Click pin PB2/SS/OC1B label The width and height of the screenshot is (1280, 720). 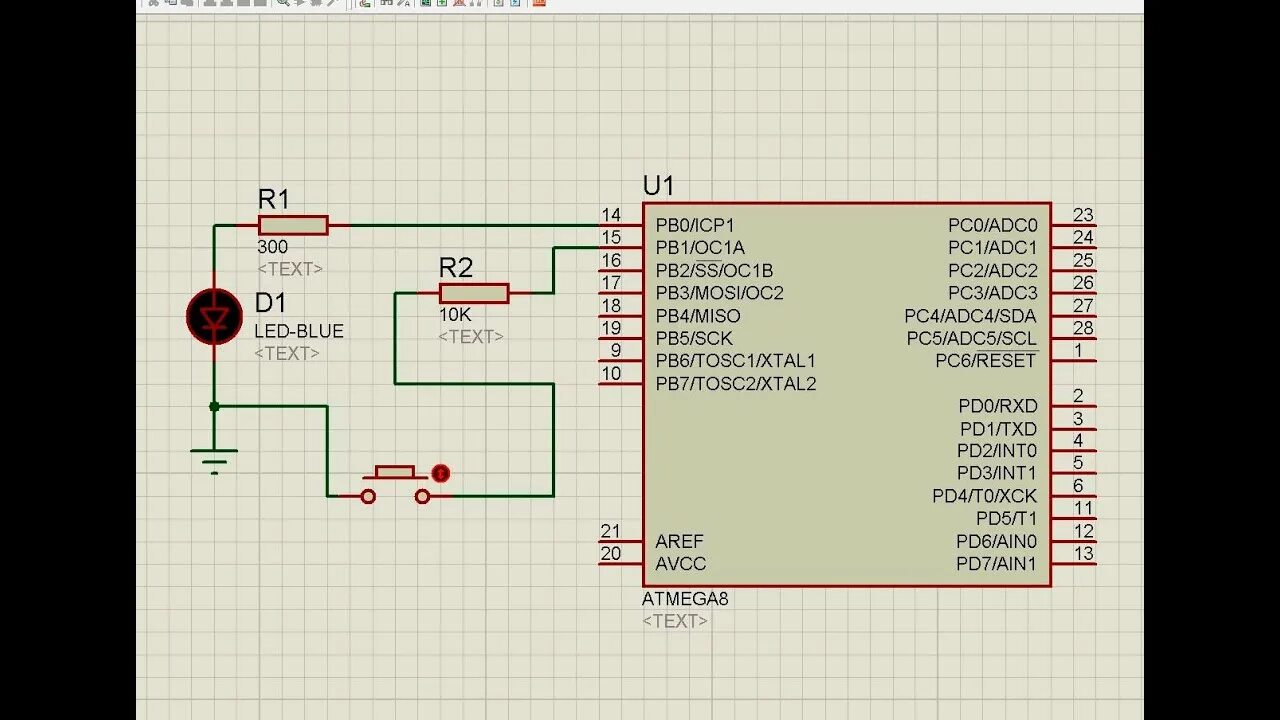point(714,270)
